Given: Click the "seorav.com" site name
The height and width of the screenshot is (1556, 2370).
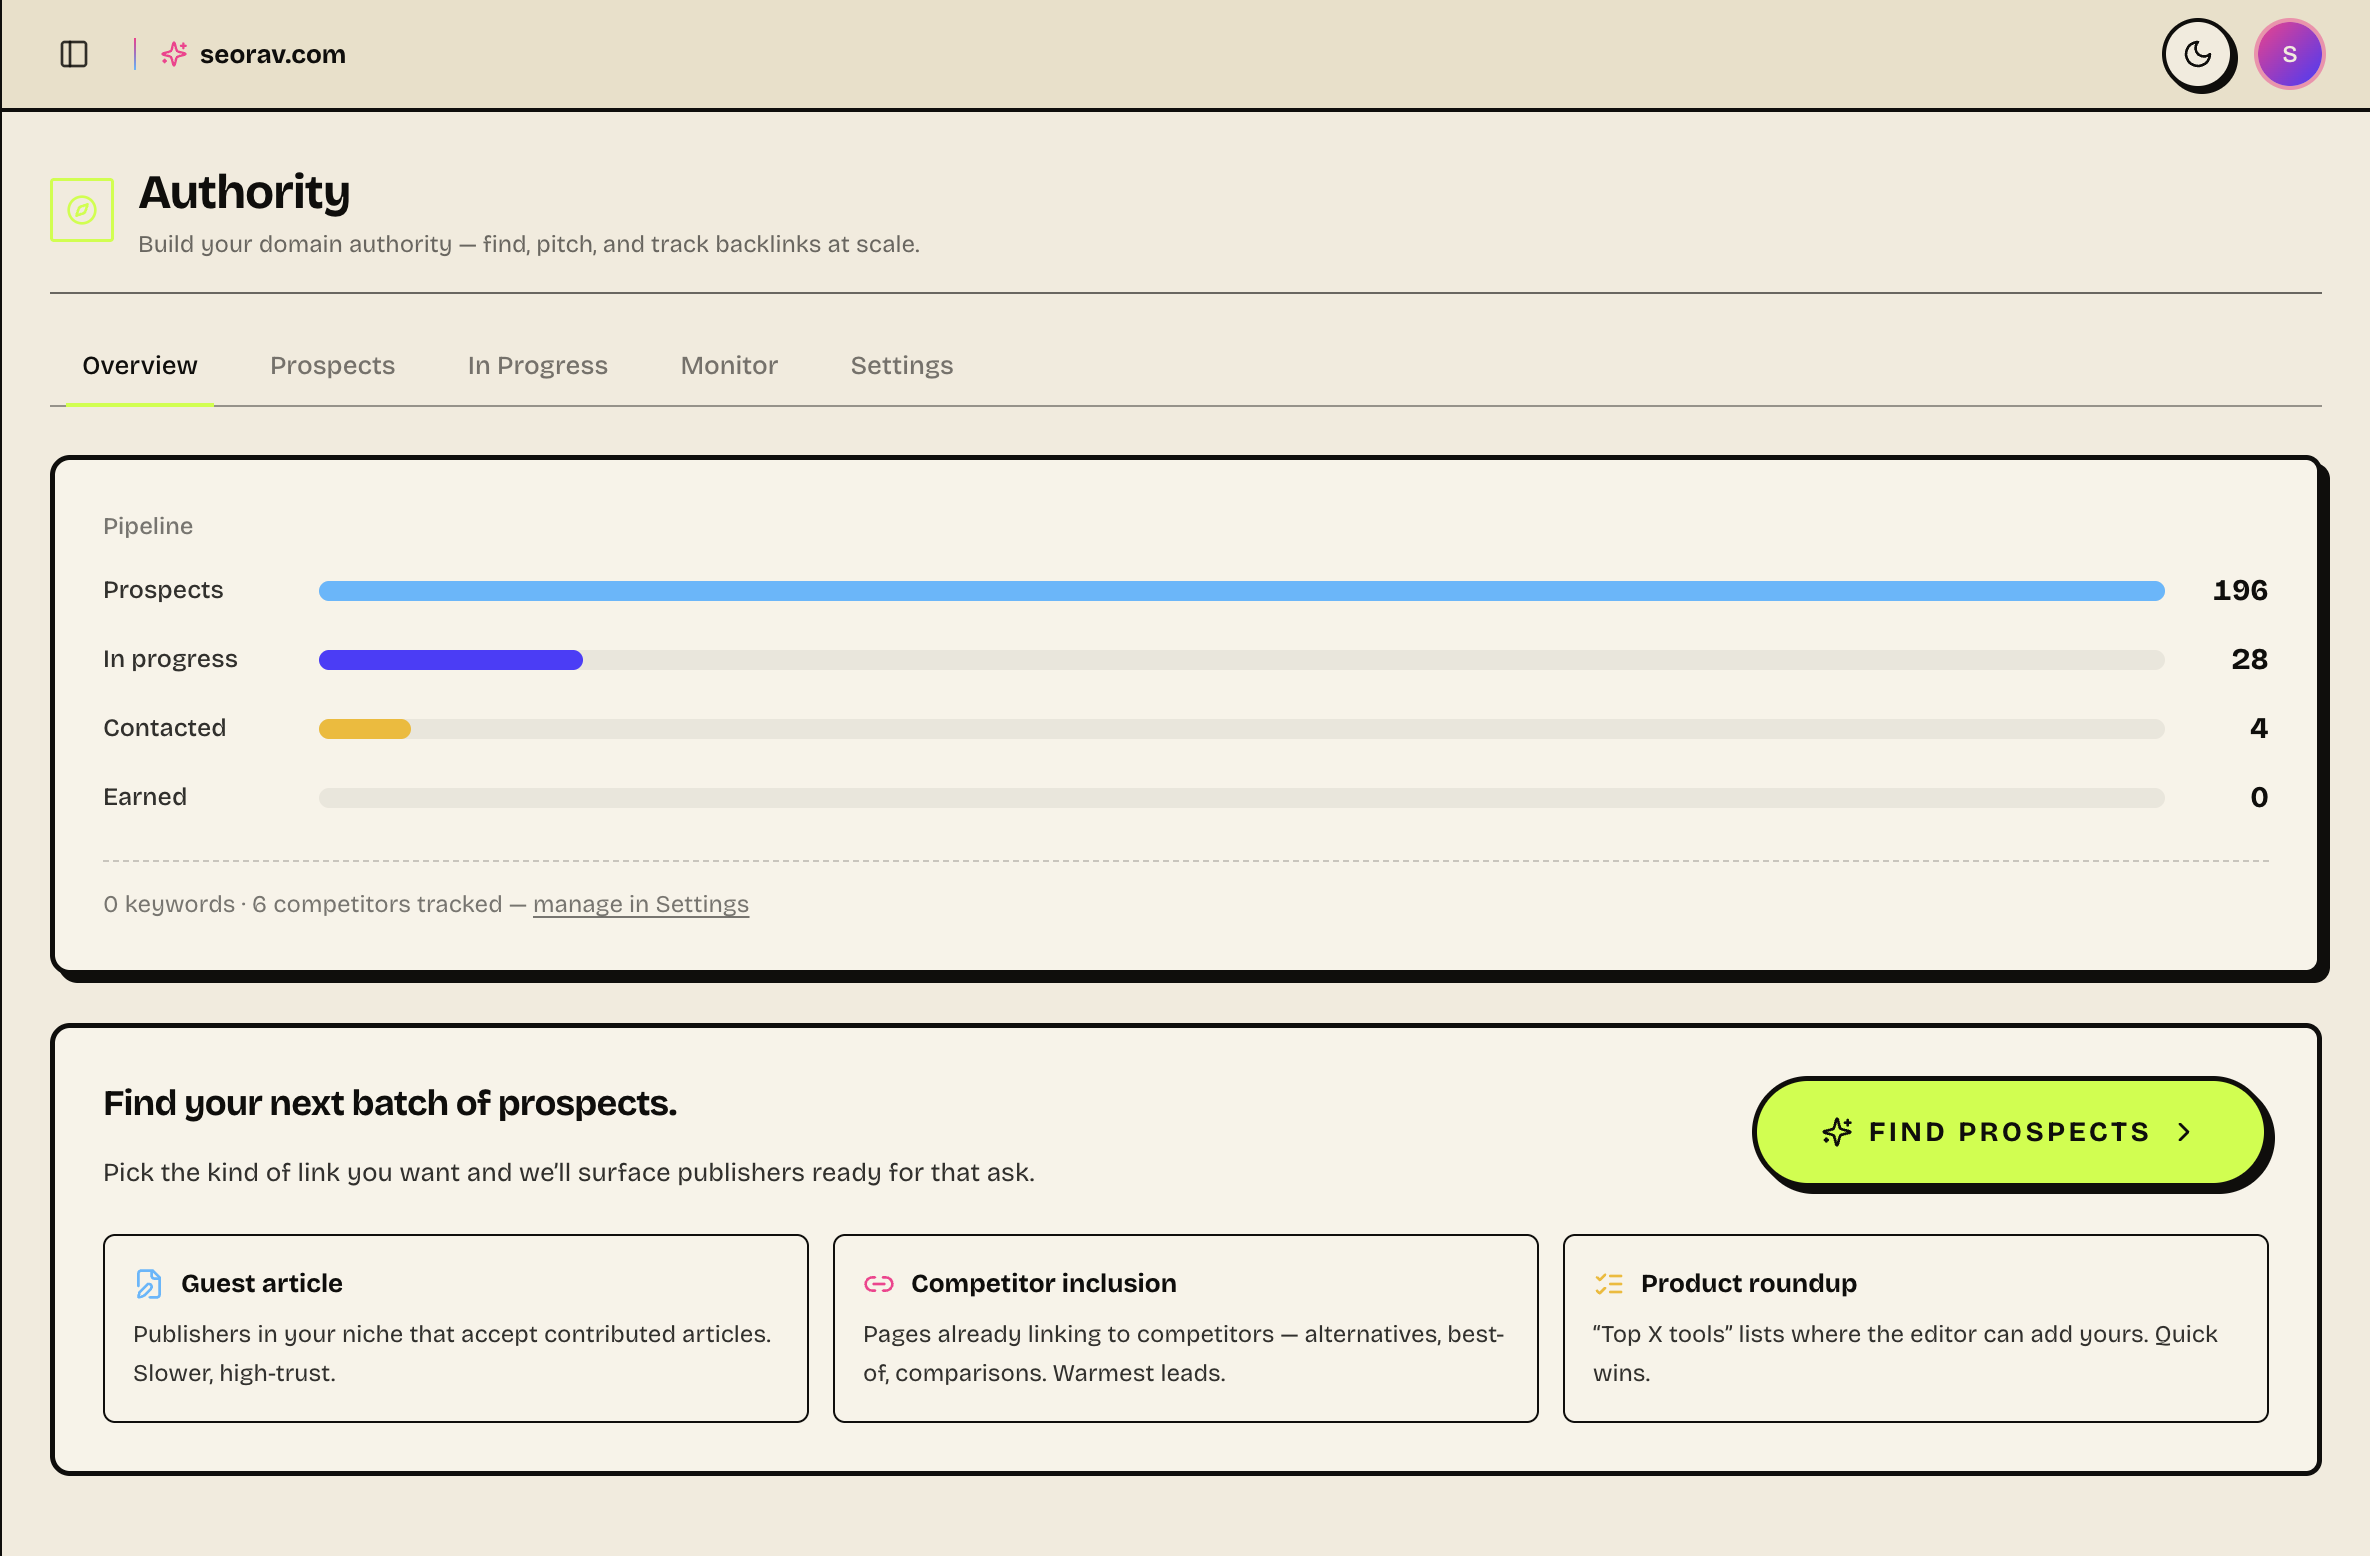Looking at the screenshot, I should tap(273, 54).
